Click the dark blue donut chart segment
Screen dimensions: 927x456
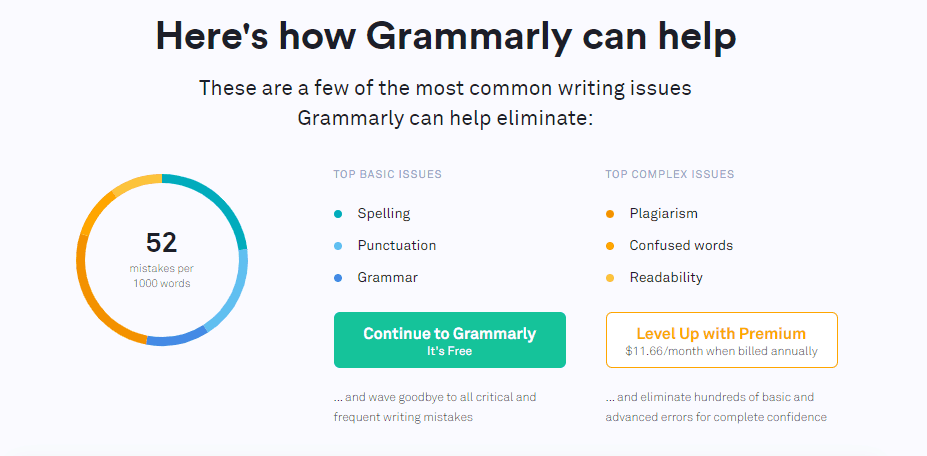[x=176, y=339]
